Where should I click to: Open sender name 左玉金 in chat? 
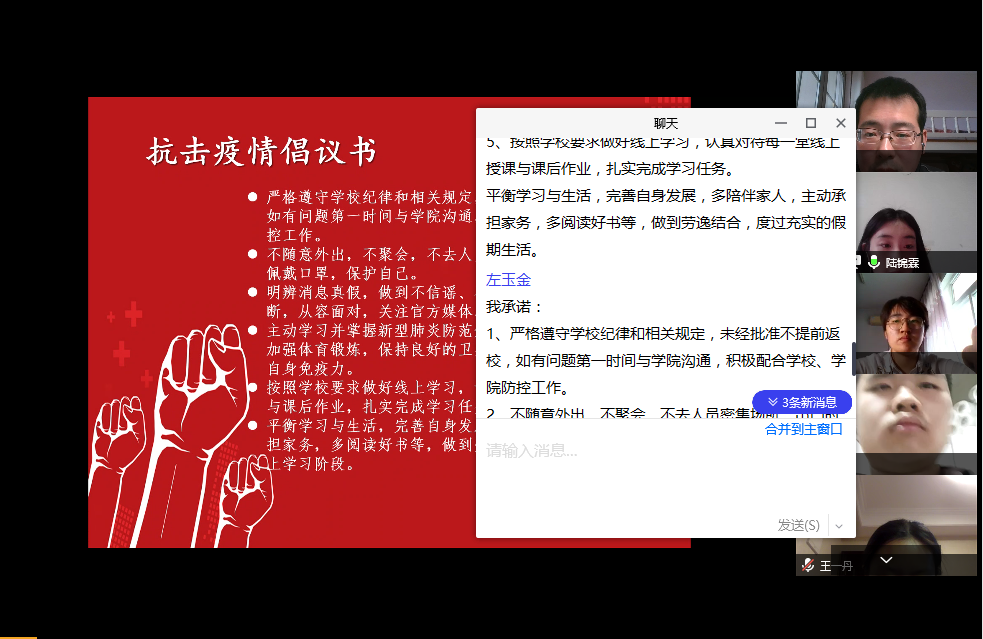click(508, 279)
